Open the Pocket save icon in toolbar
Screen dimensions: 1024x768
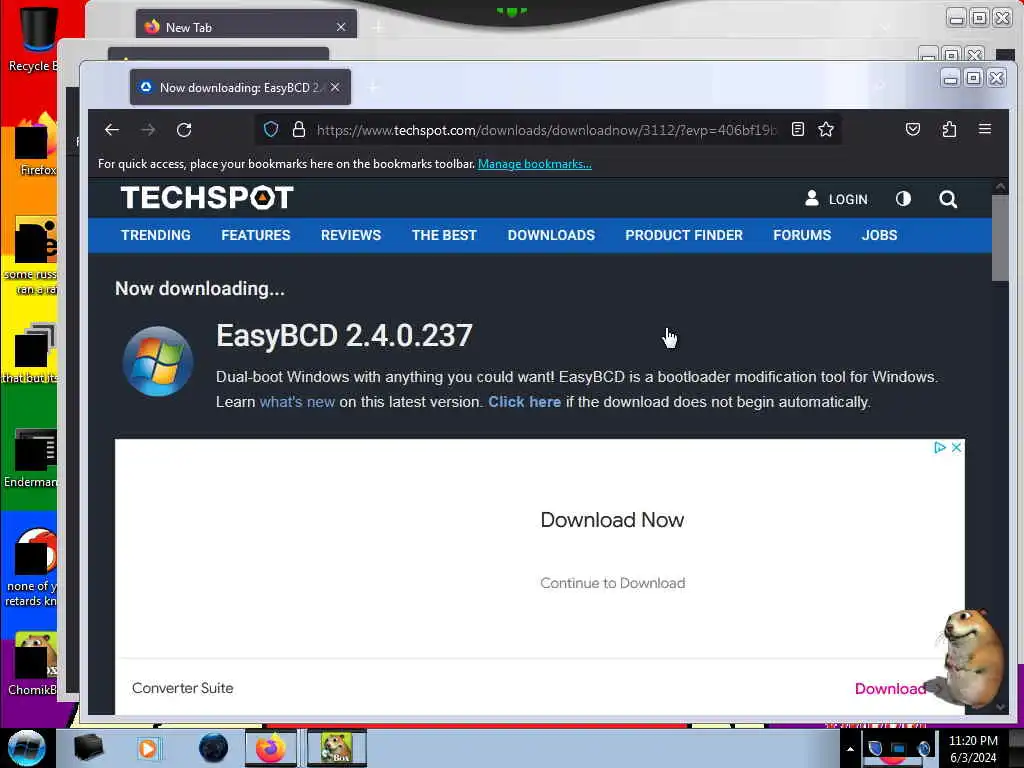coord(913,129)
